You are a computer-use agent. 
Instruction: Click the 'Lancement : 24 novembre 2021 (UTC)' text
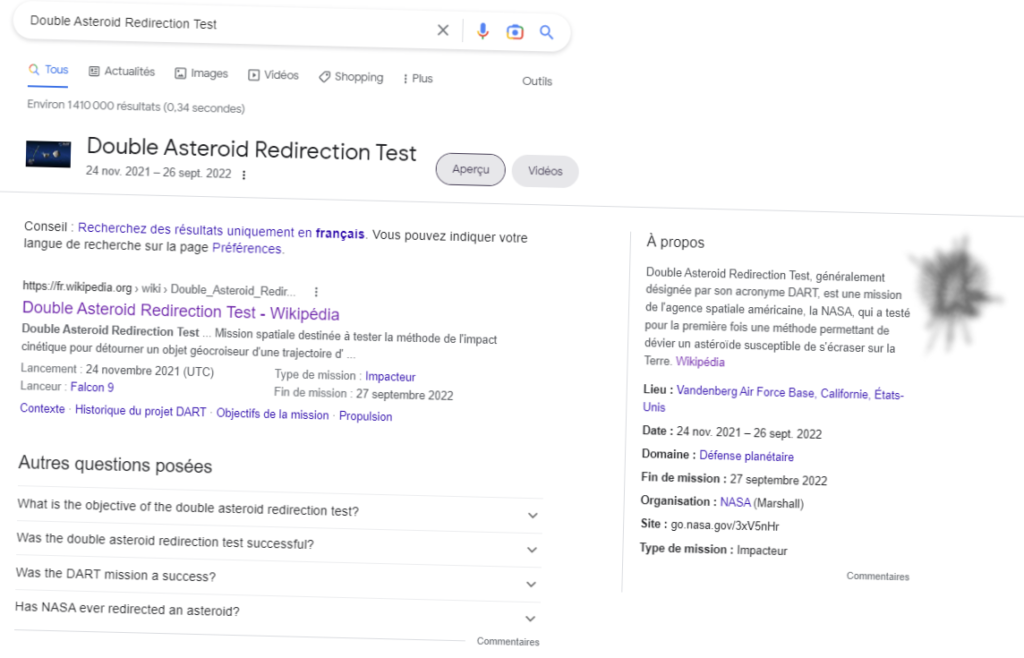coord(117,370)
